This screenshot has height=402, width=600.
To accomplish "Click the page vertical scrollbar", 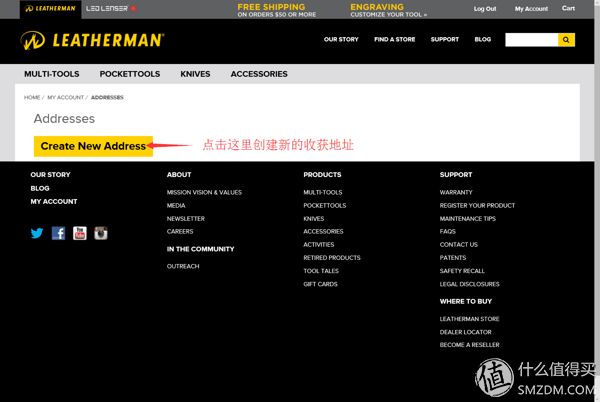I will pos(597,201).
